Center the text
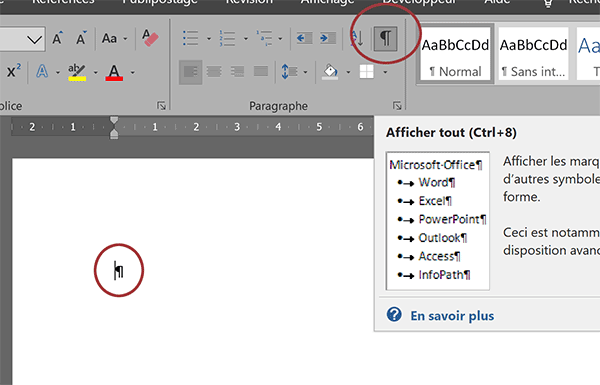 (x=214, y=72)
